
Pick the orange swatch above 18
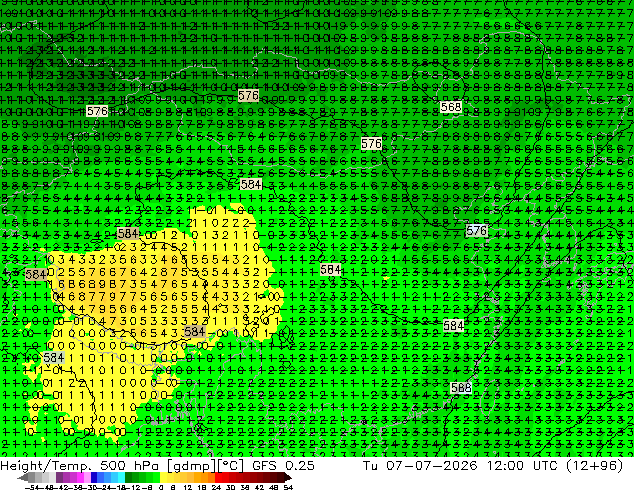(205, 477)
